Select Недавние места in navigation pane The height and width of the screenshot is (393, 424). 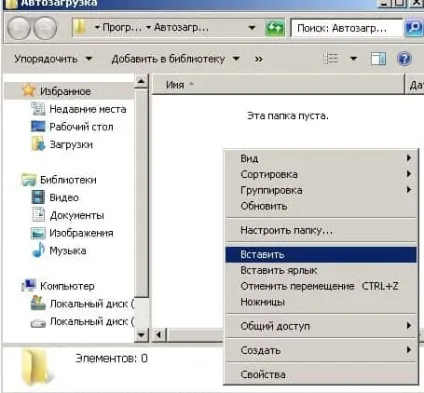[88, 109]
